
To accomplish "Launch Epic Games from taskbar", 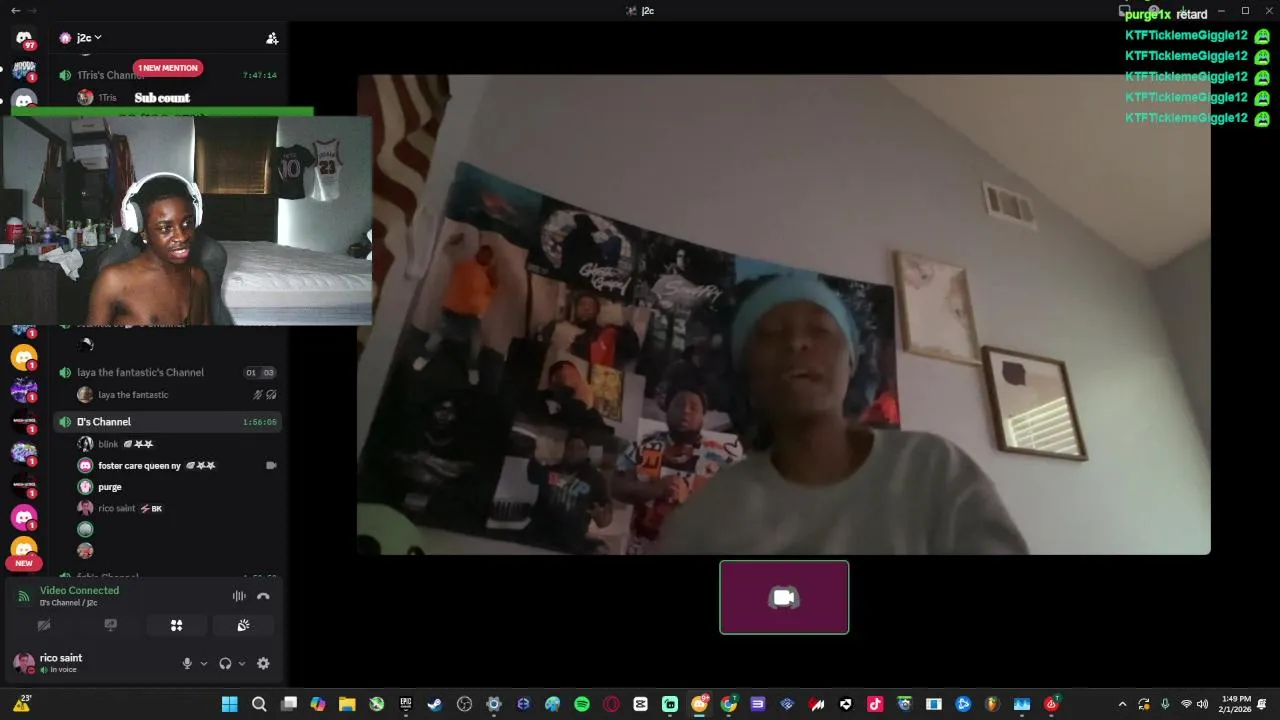I will tap(406, 704).
